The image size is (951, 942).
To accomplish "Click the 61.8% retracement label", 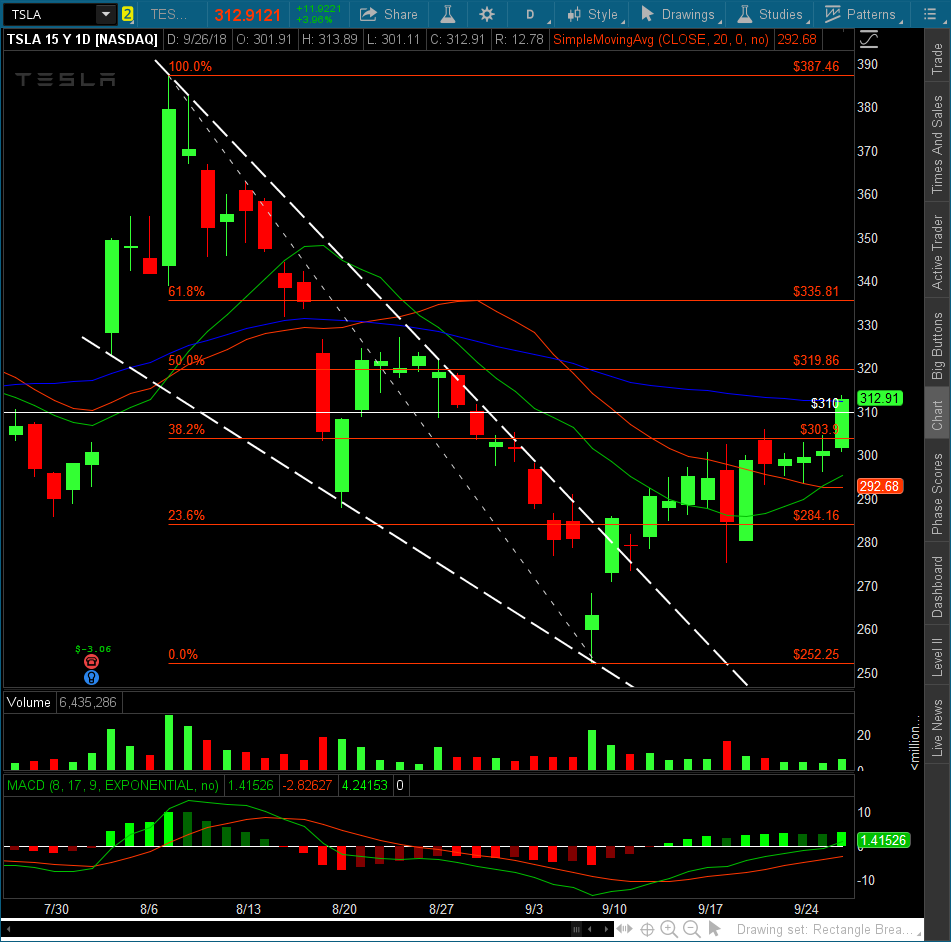I will point(186,291).
